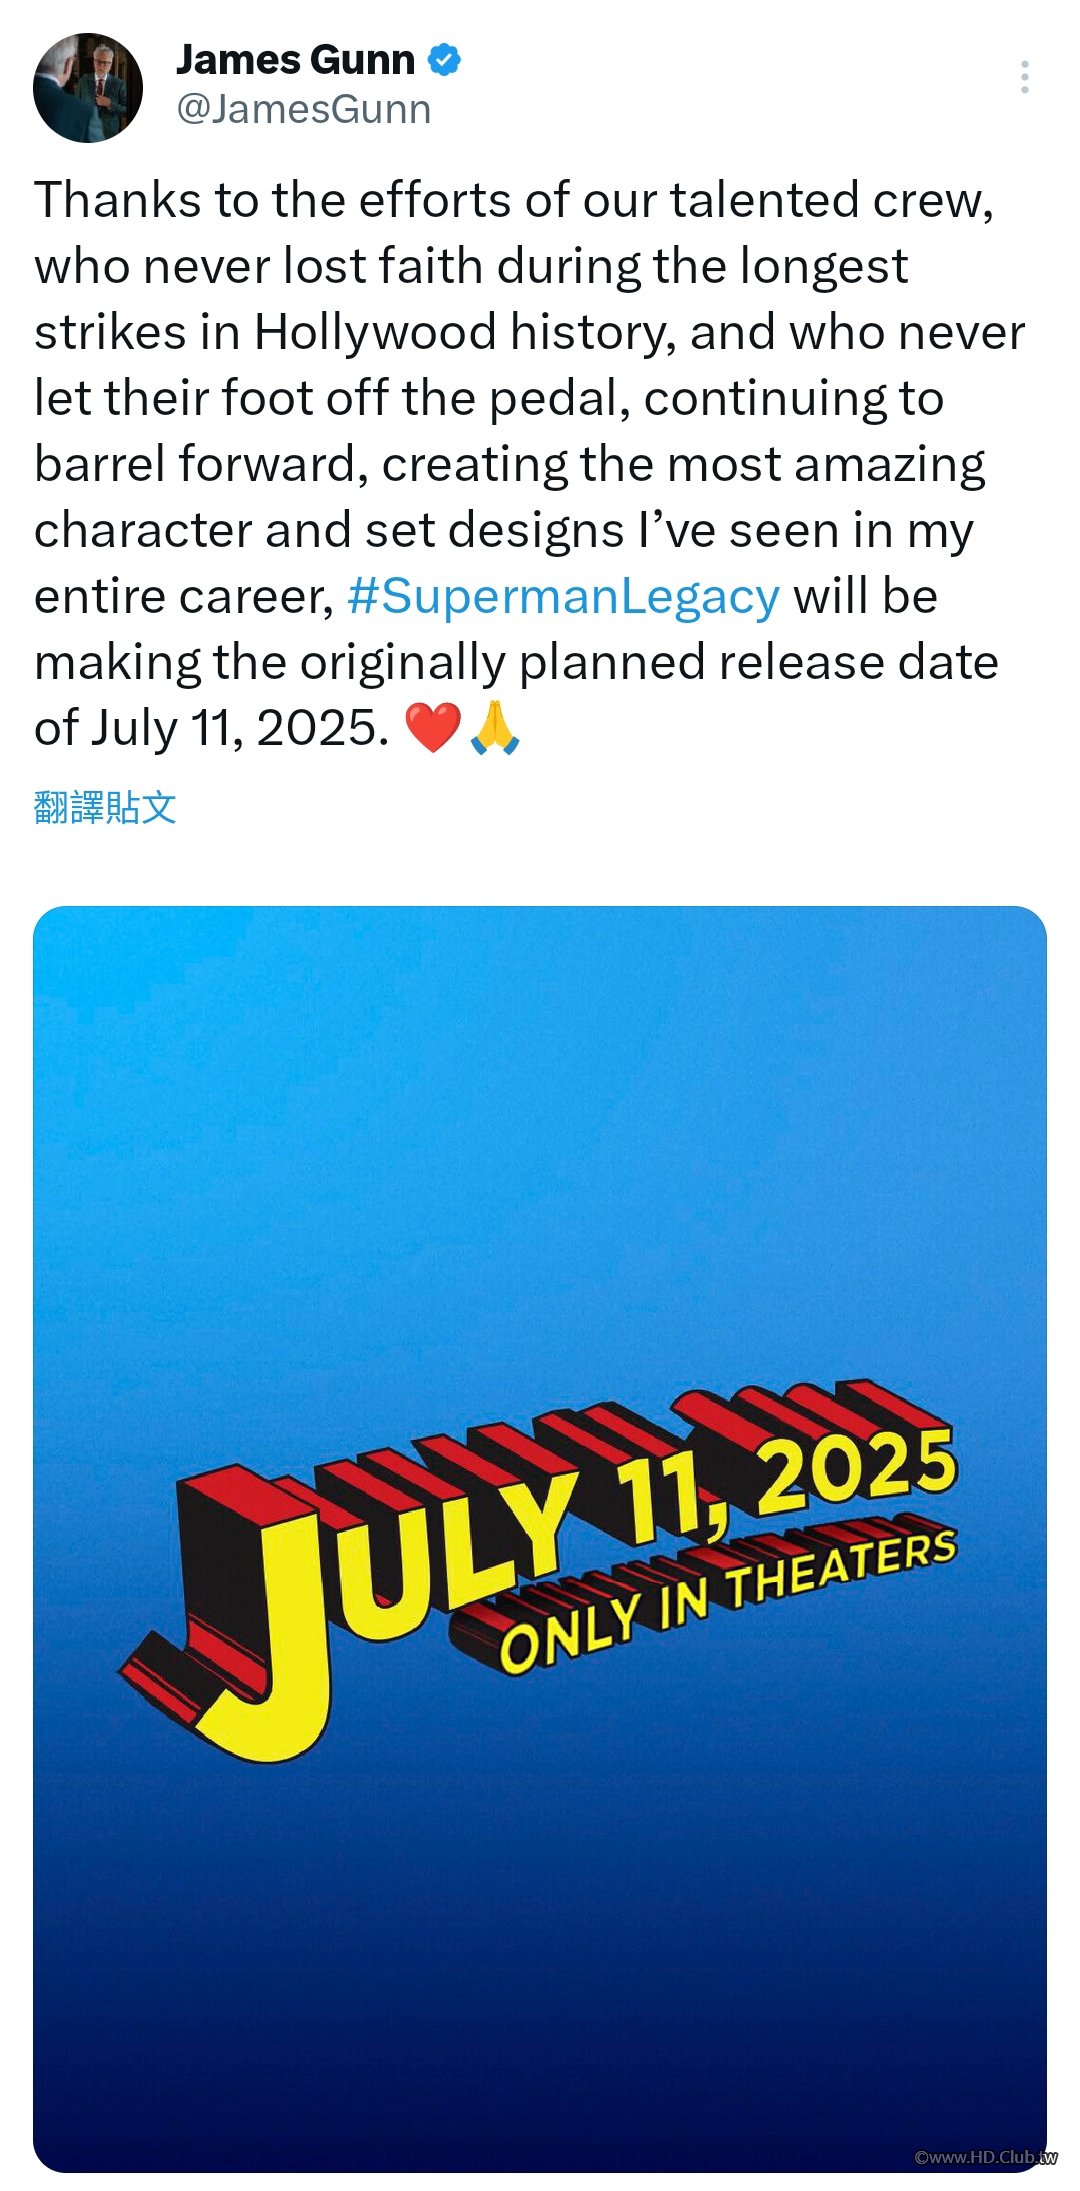Open the James Gunn display name
Image resolution: width=1080 pixels, height=2191 pixels.
pos(295,60)
